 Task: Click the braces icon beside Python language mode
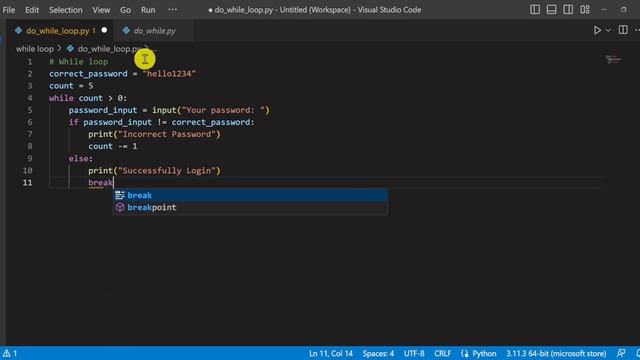464,353
